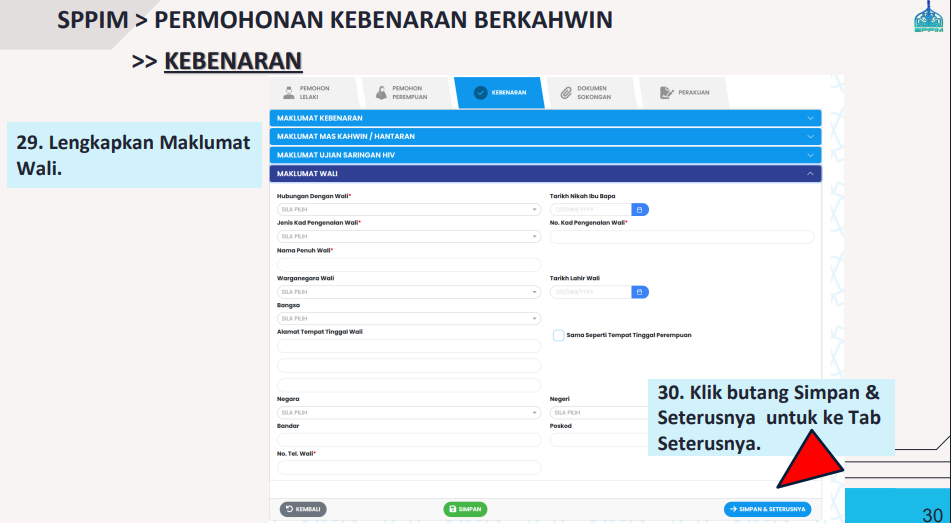Open calendar for Tarikh Nikah Ibu Bapa
The width and height of the screenshot is (951, 523).
(640, 209)
